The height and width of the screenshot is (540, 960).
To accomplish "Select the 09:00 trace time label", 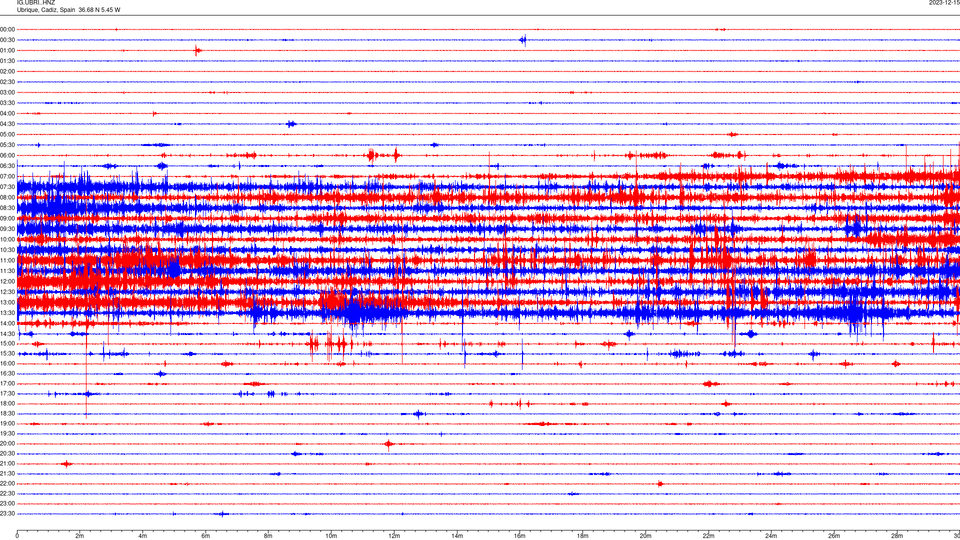I will tap(7, 219).
